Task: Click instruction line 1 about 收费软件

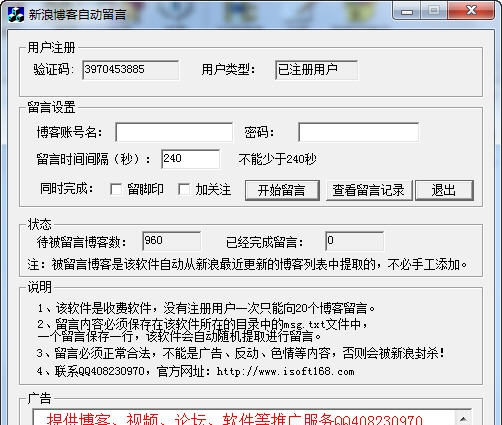Action: pyautogui.click(x=206, y=308)
